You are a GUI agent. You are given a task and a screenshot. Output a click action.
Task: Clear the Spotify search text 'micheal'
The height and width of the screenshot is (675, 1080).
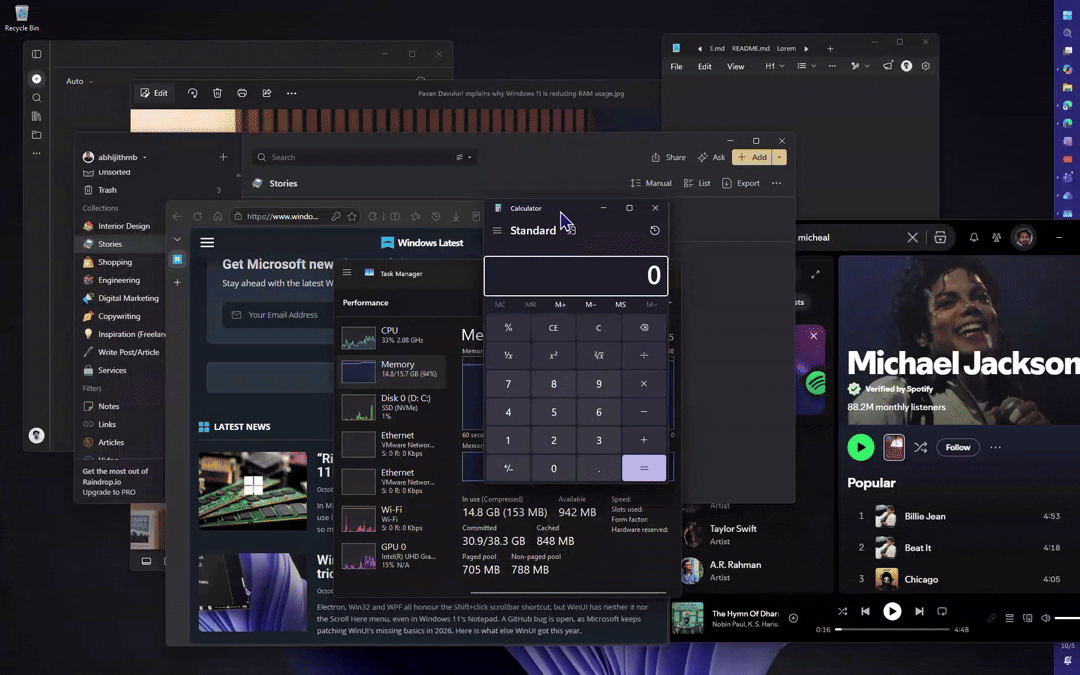pos(912,237)
